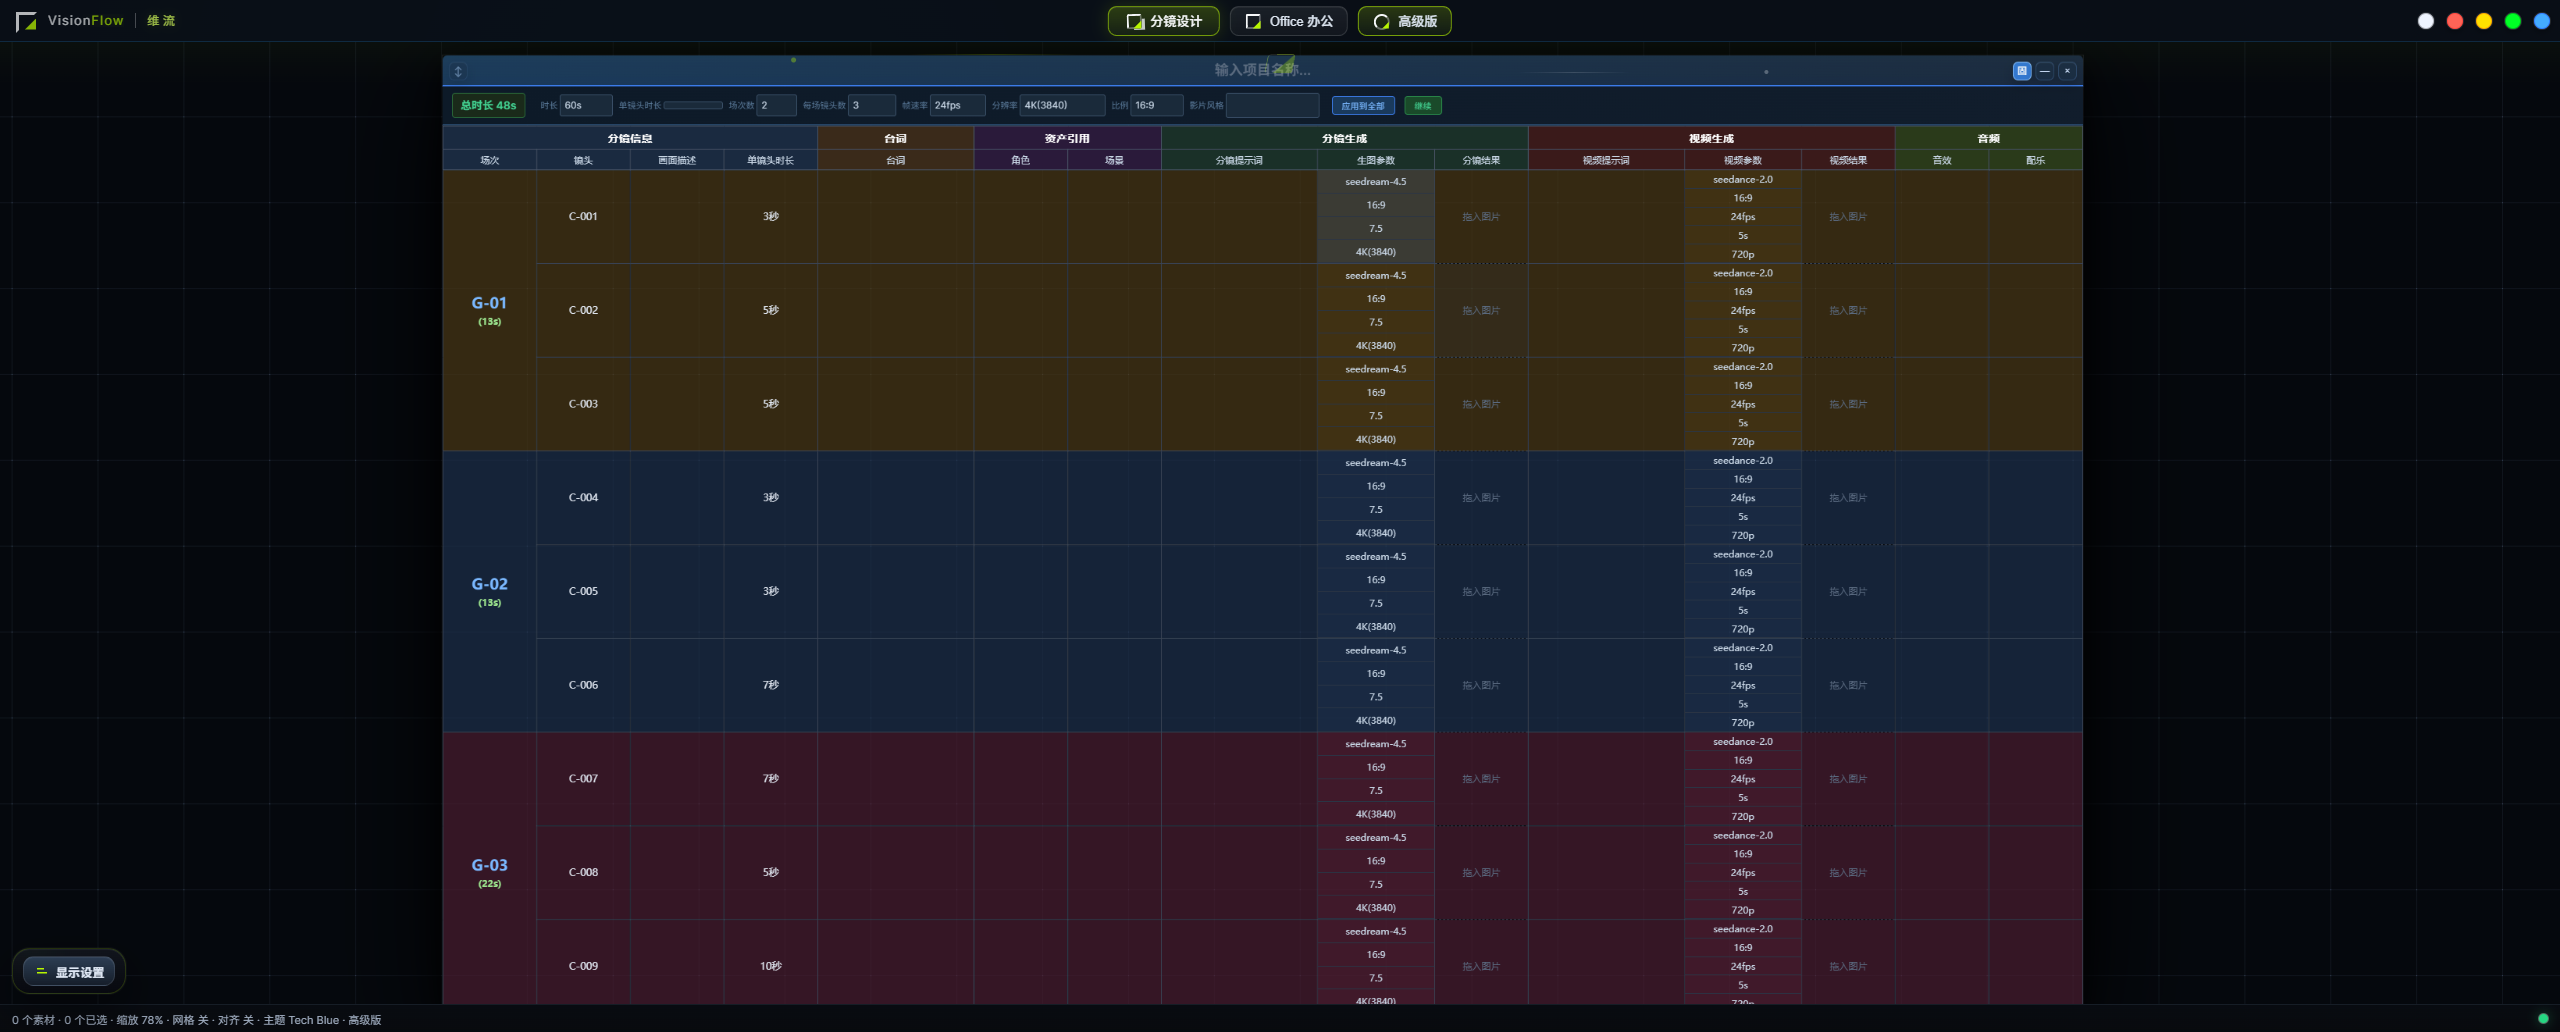This screenshot has height=1032, width=2560.
Task: Click the green status dot in status bar
Action: click(x=2543, y=1019)
